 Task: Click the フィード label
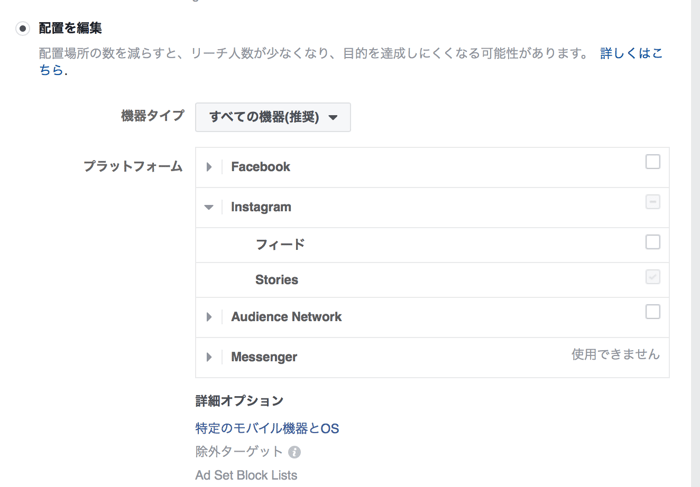click(x=280, y=245)
